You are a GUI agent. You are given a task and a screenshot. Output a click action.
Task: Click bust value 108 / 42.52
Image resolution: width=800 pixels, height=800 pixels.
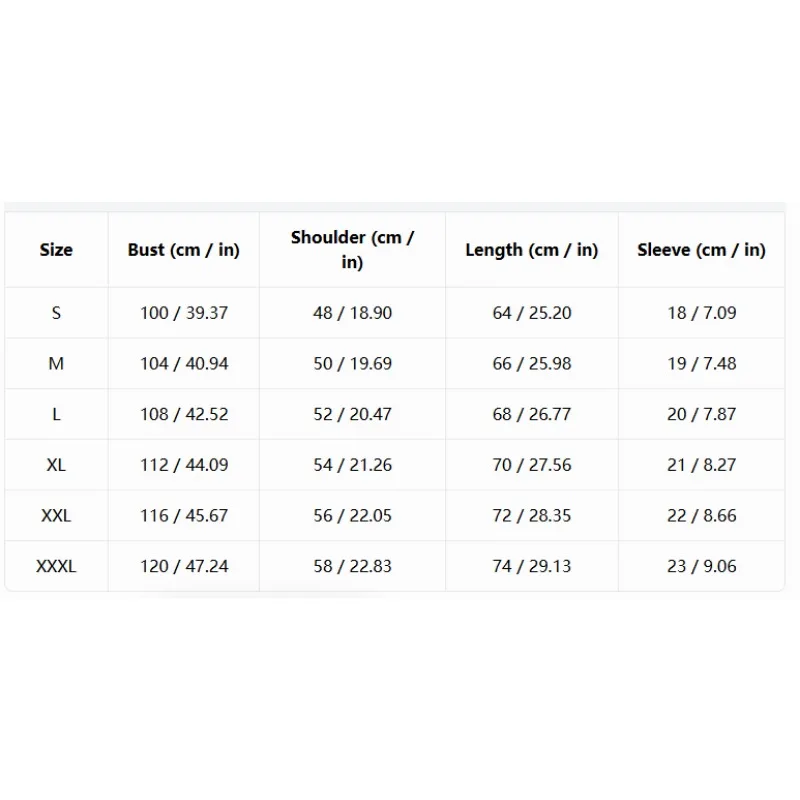184,414
